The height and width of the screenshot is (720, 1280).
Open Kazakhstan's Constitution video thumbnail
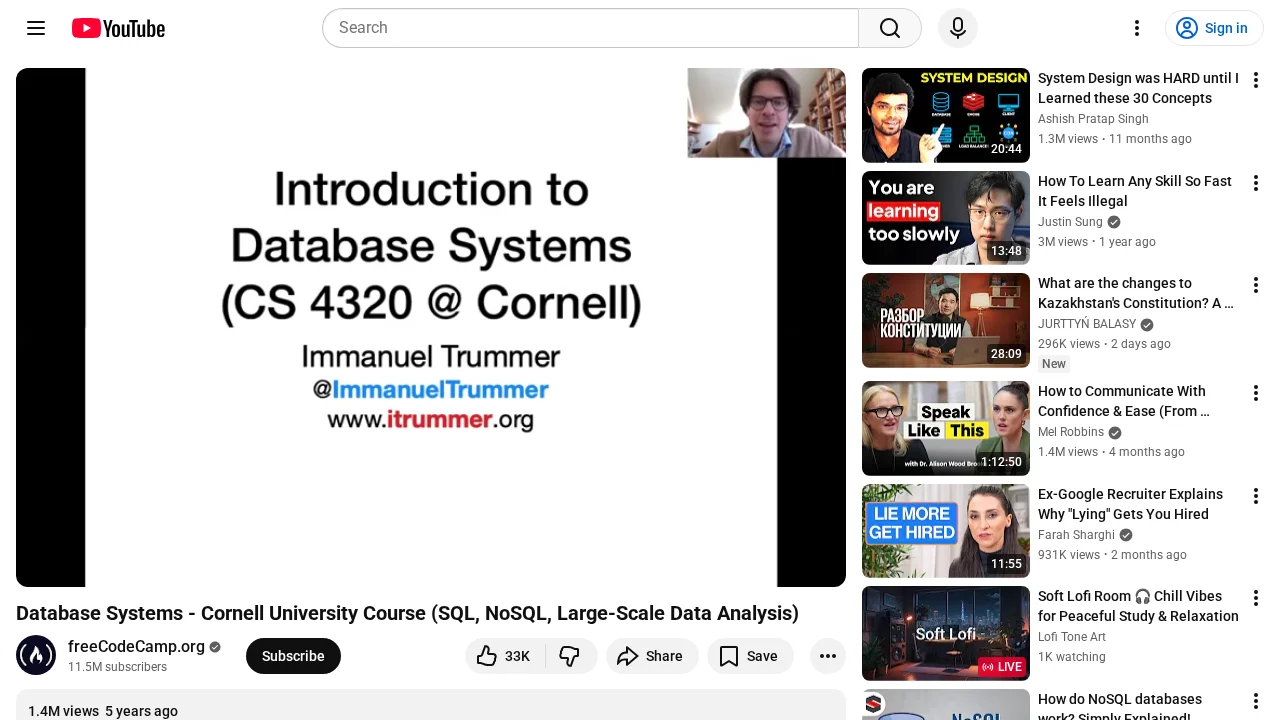(x=946, y=321)
